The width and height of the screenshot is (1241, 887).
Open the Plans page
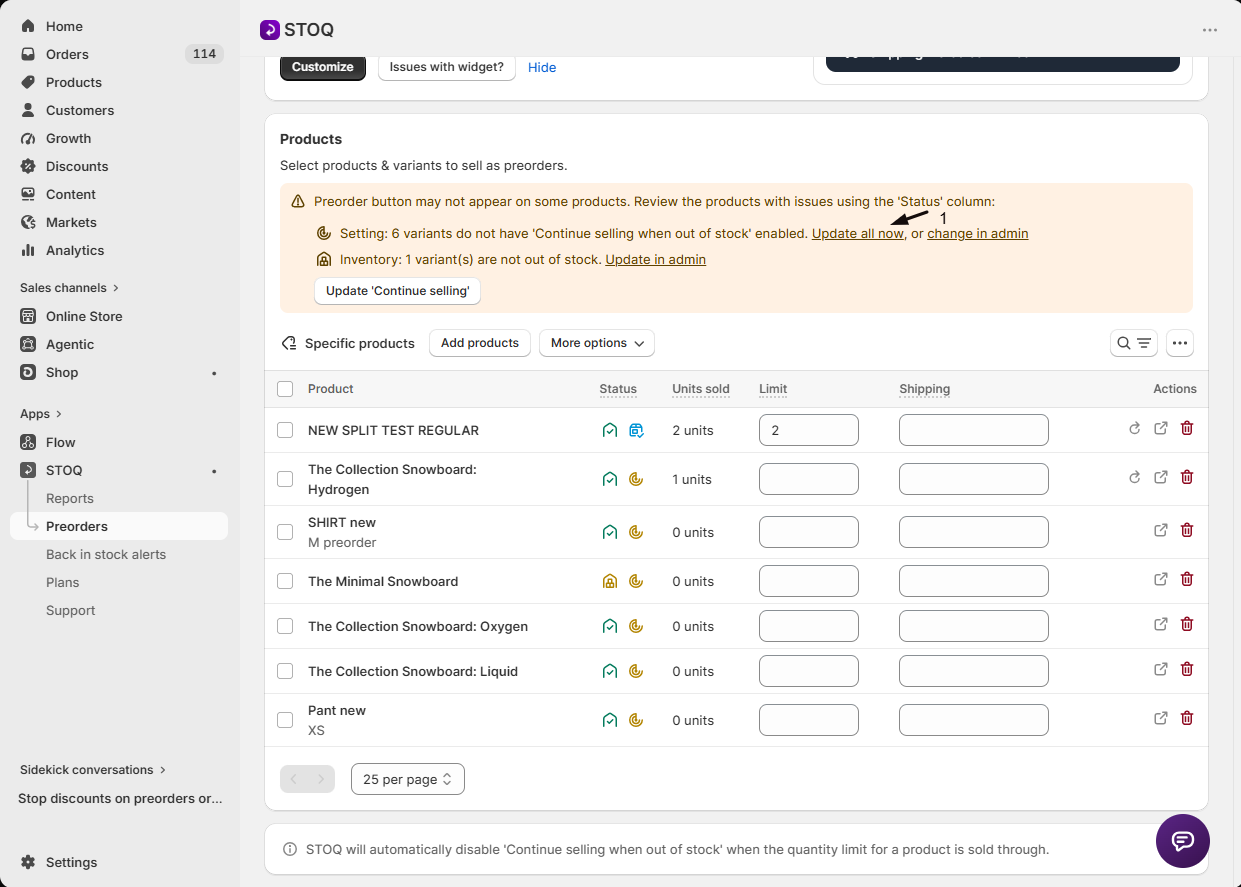pos(62,582)
